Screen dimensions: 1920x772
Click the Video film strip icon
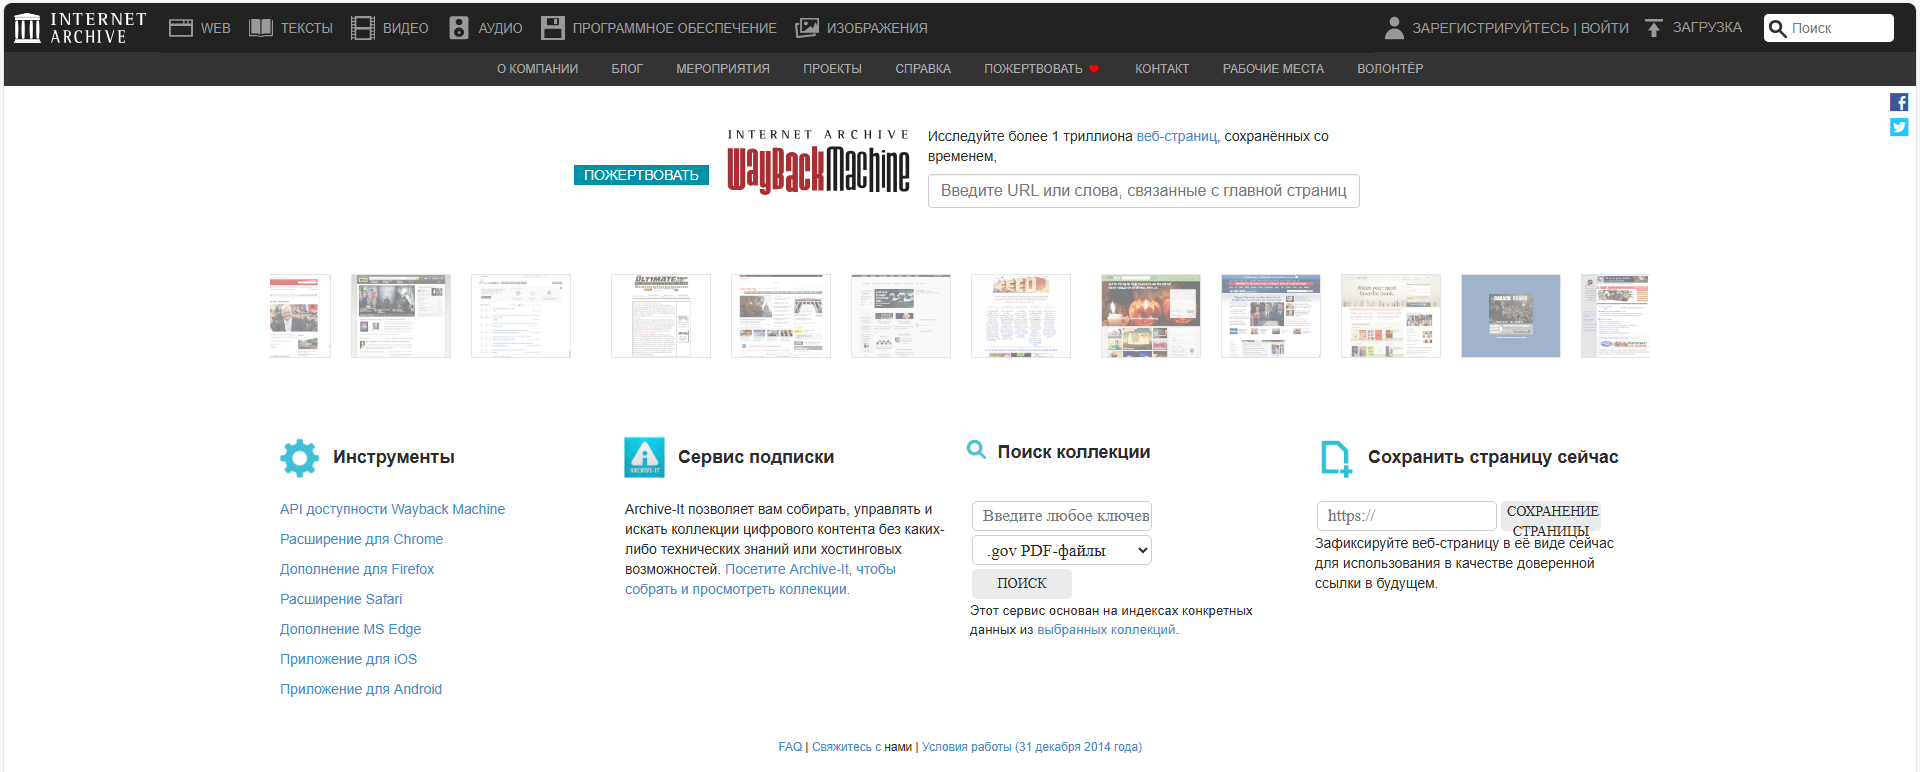click(362, 28)
